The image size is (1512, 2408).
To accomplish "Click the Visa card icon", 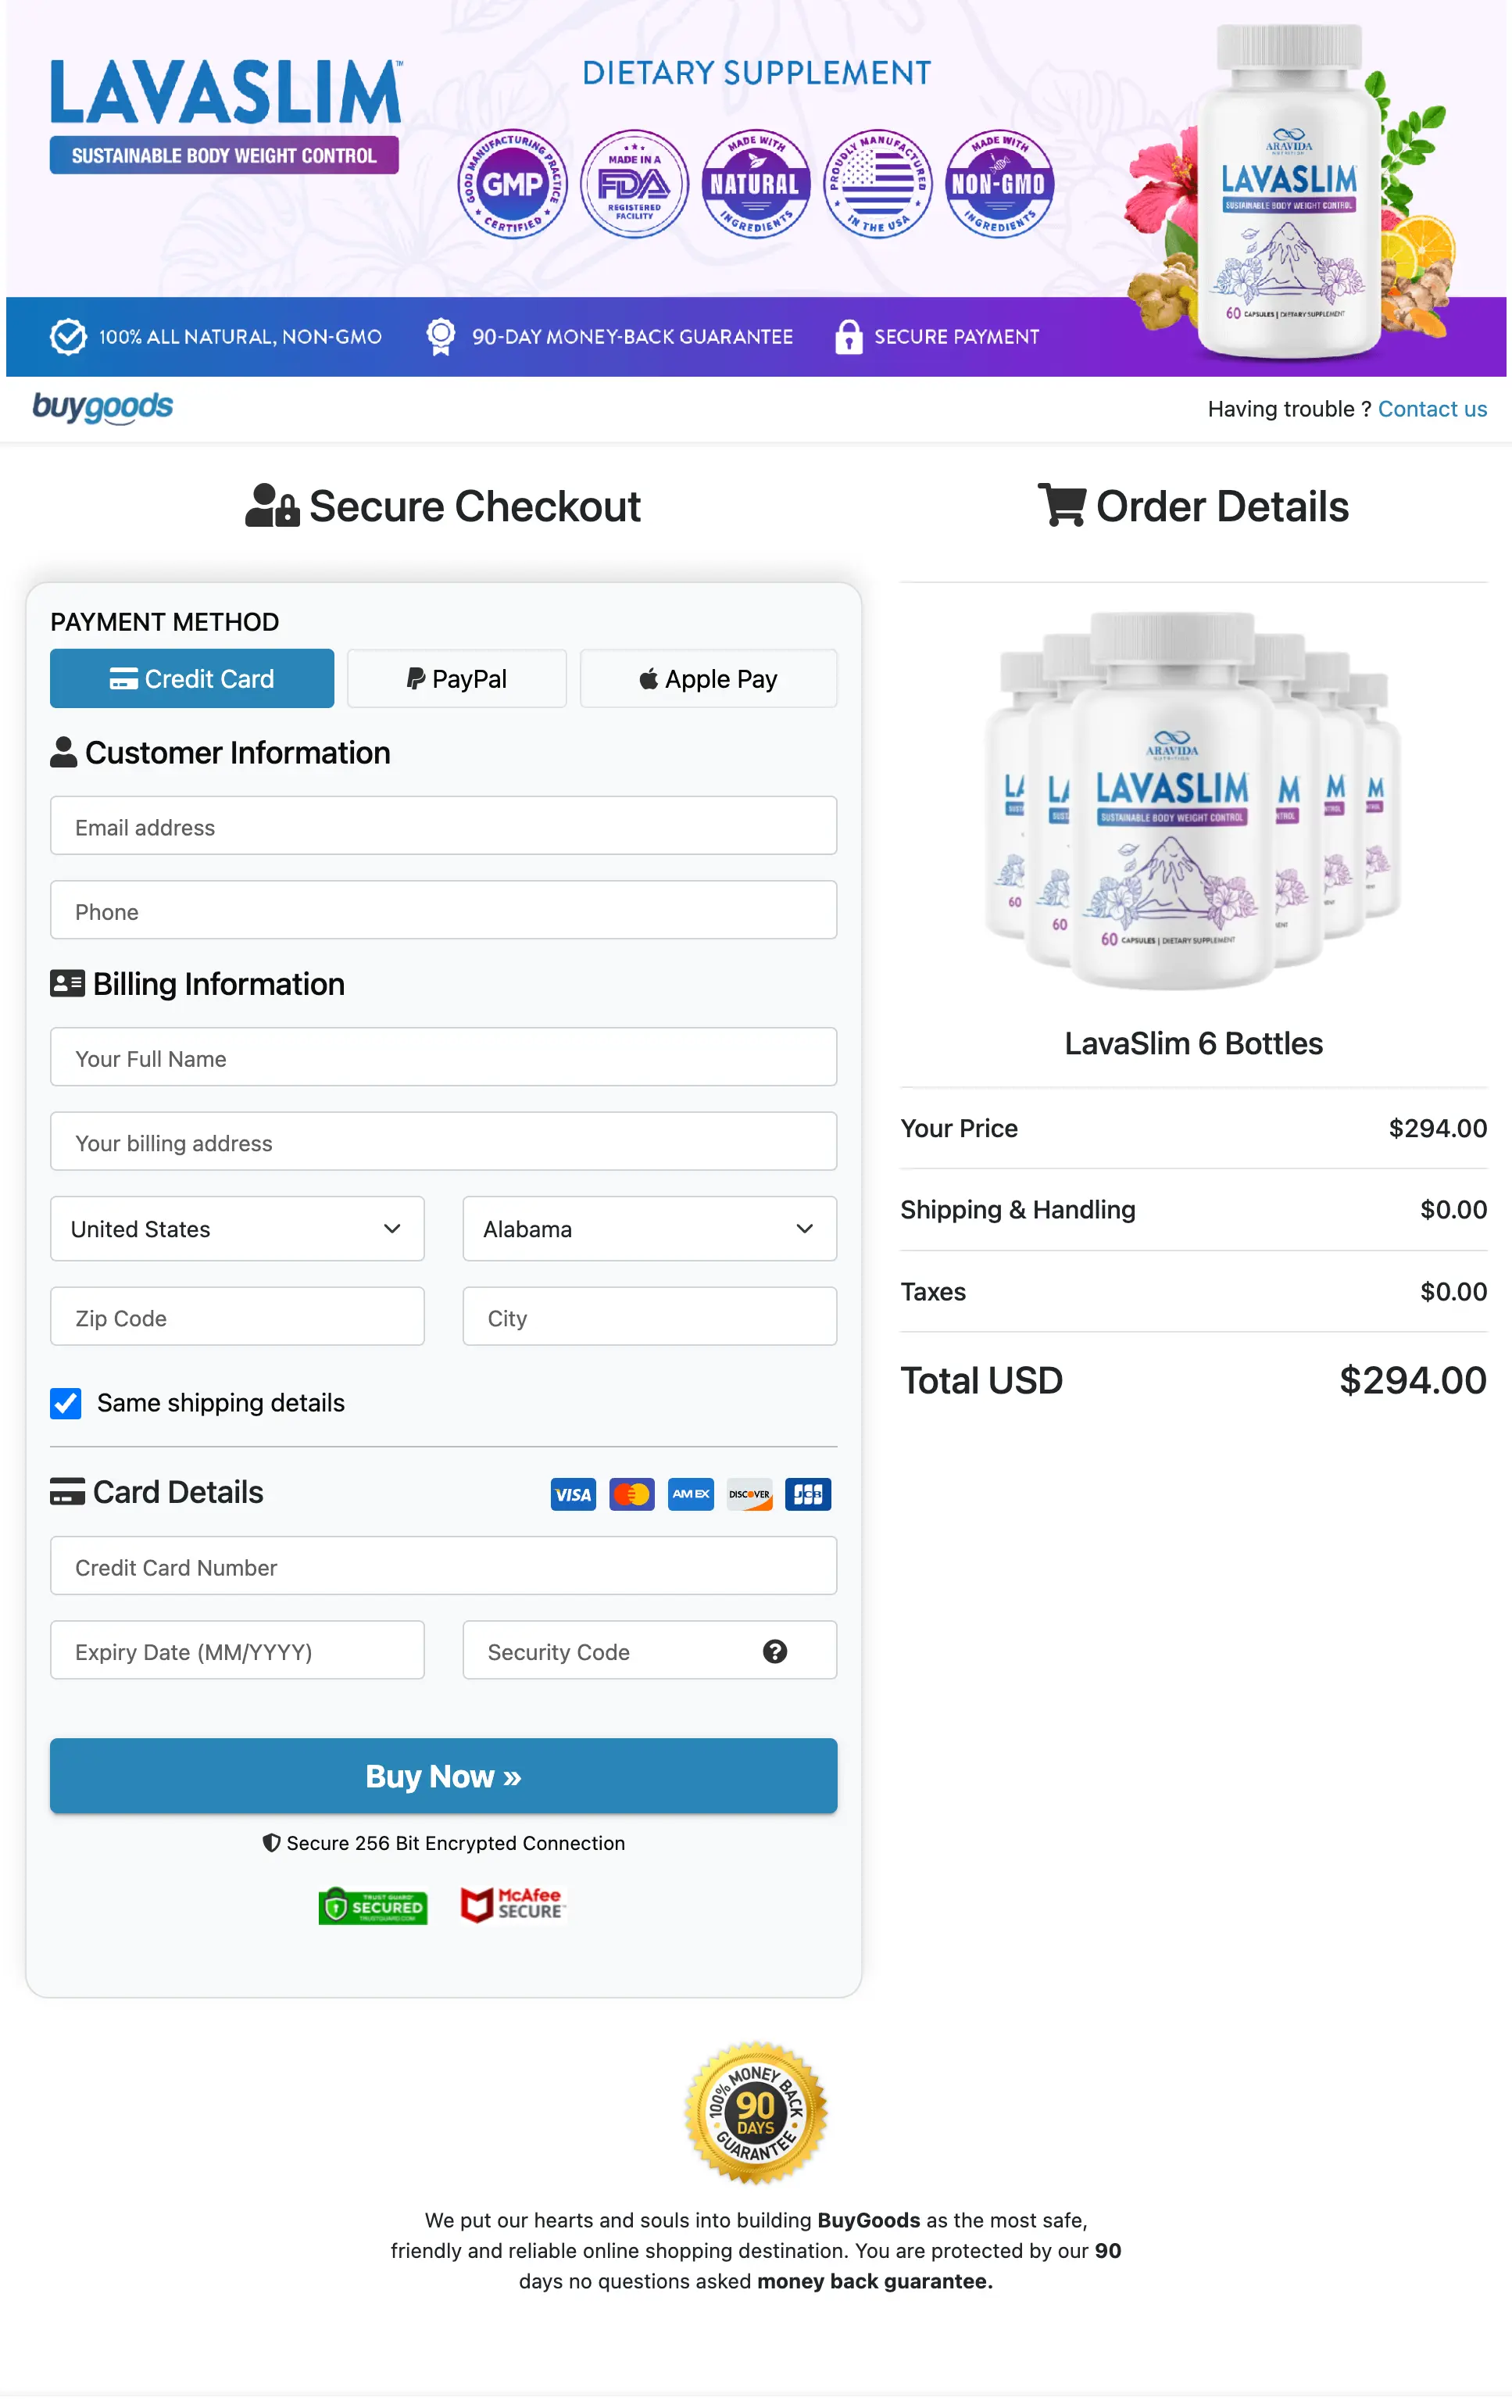I will pyautogui.click(x=572, y=1494).
